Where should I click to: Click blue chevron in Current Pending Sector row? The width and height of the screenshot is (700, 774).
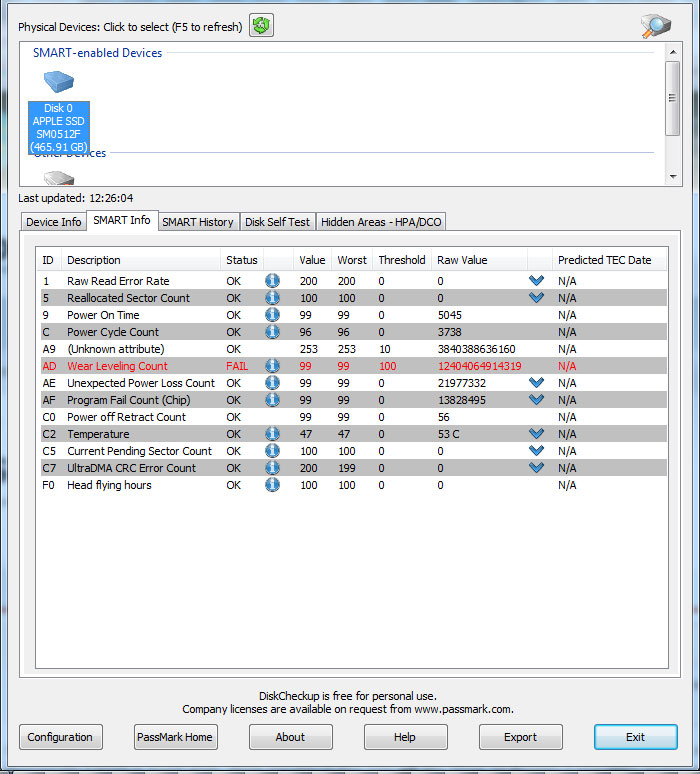(536, 450)
